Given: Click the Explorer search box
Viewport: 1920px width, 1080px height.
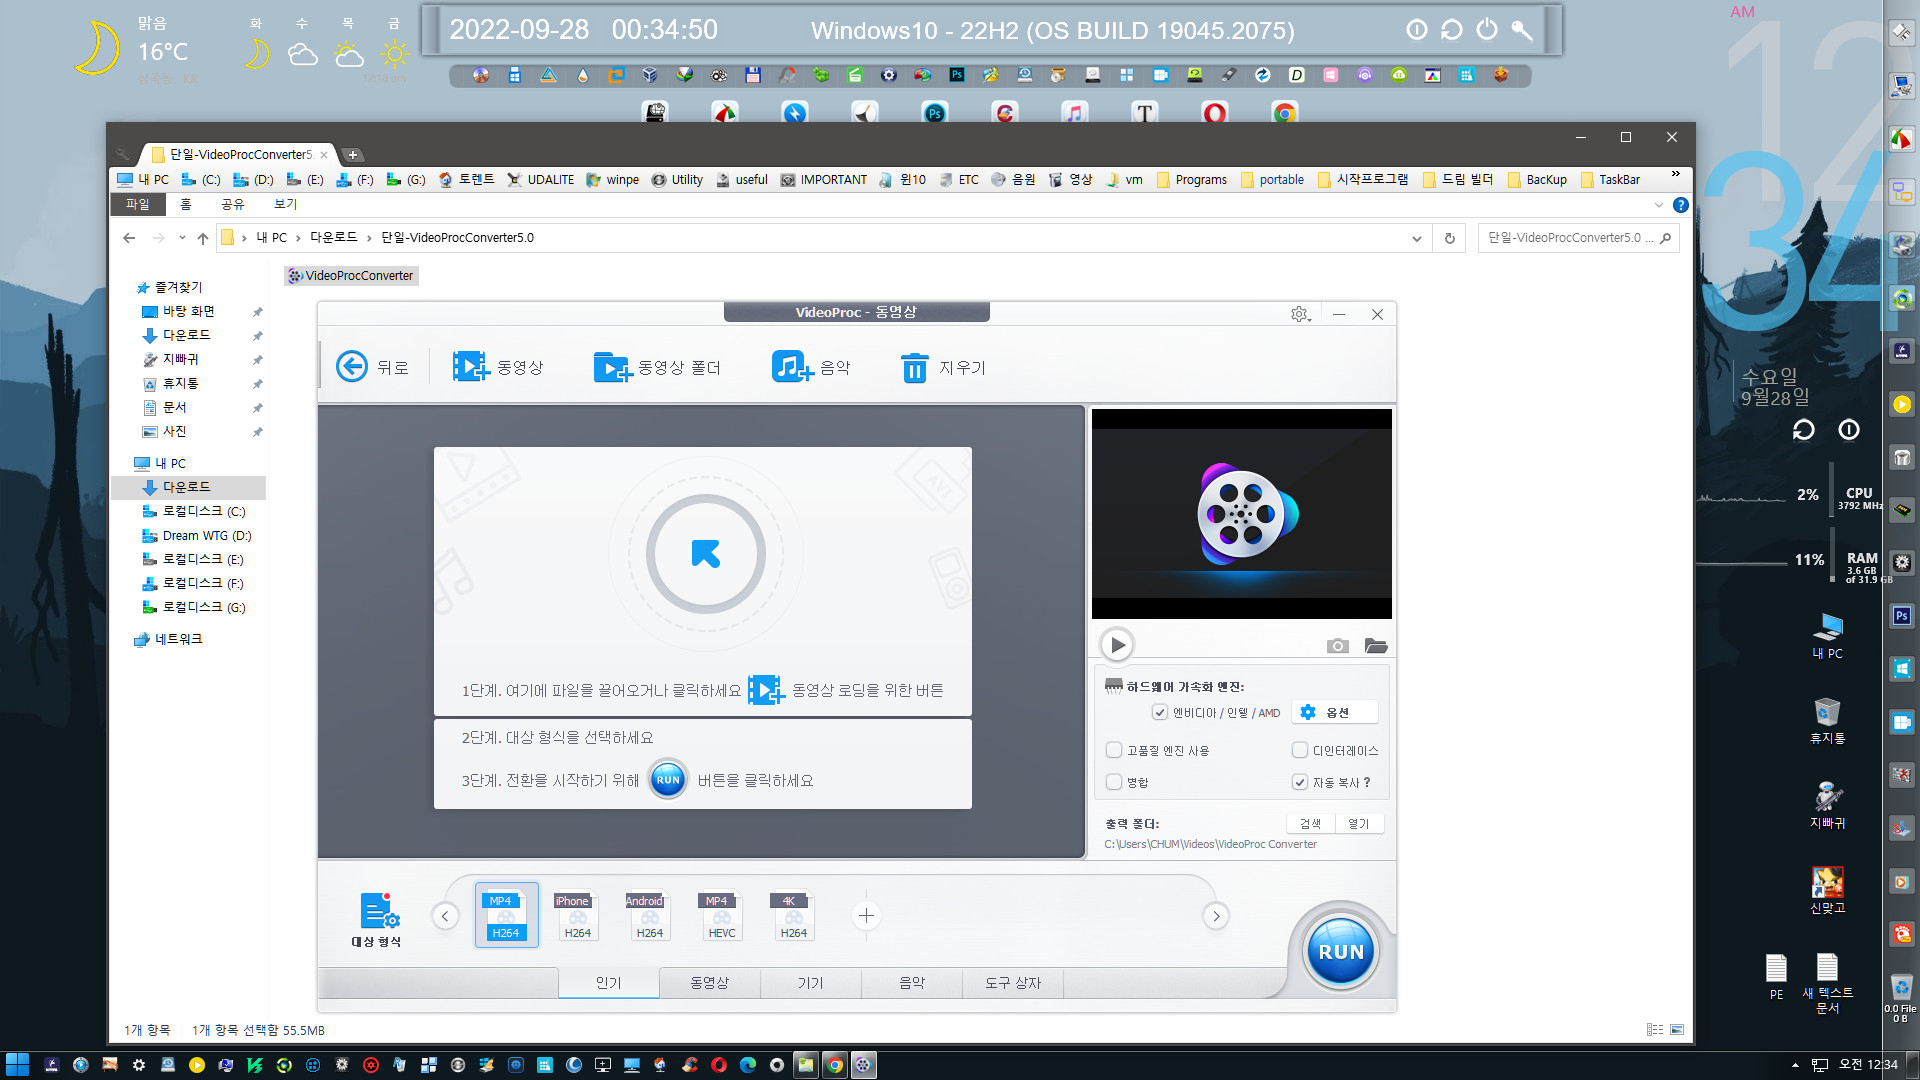Looking at the screenshot, I should pyautogui.click(x=1578, y=238).
